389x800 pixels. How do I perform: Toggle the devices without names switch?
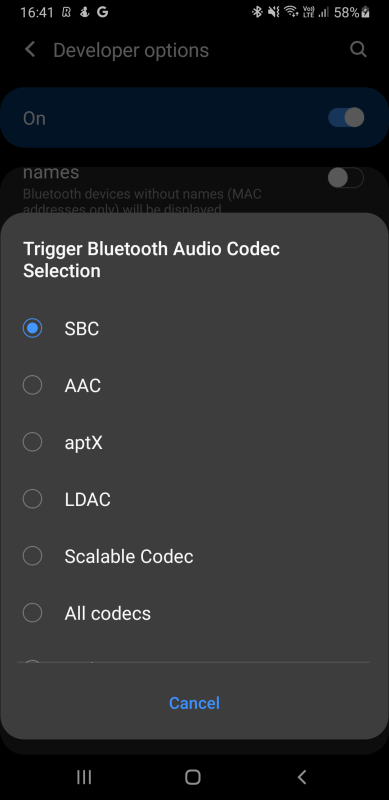point(346,178)
